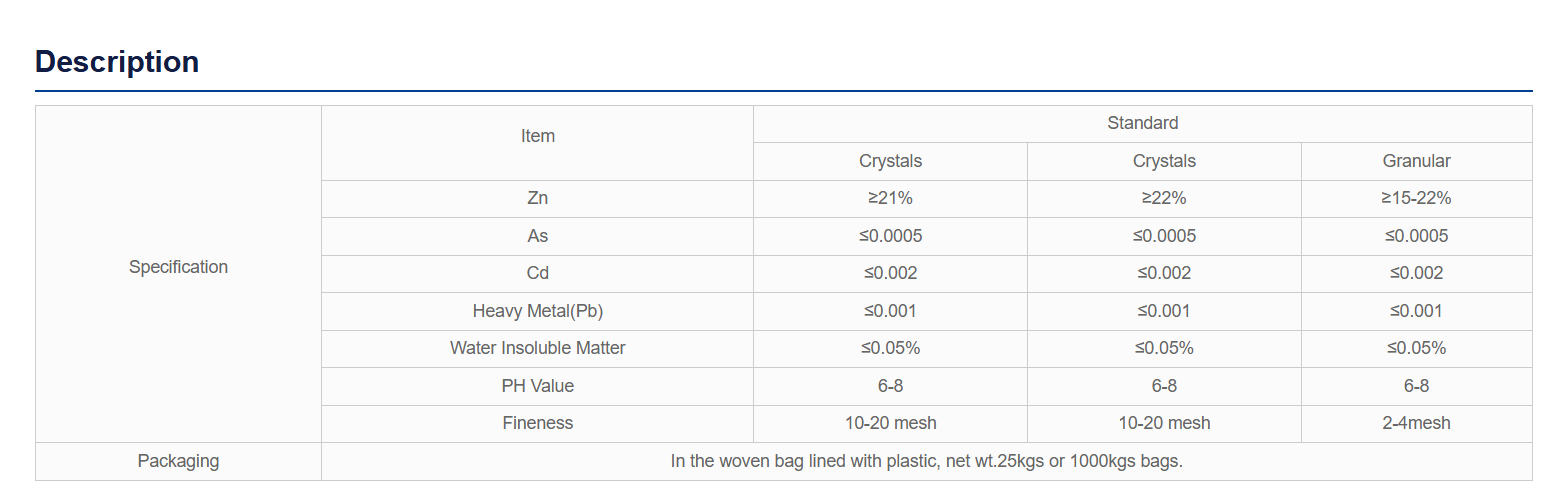This screenshot has height=500, width=1567.
Task: Click the Zn row label
Action: click(538, 198)
